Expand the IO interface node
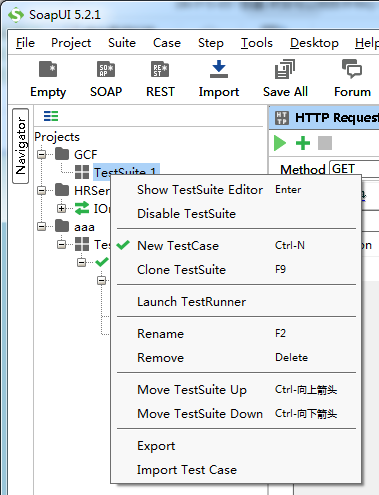The image size is (379, 495). (61, 208)
